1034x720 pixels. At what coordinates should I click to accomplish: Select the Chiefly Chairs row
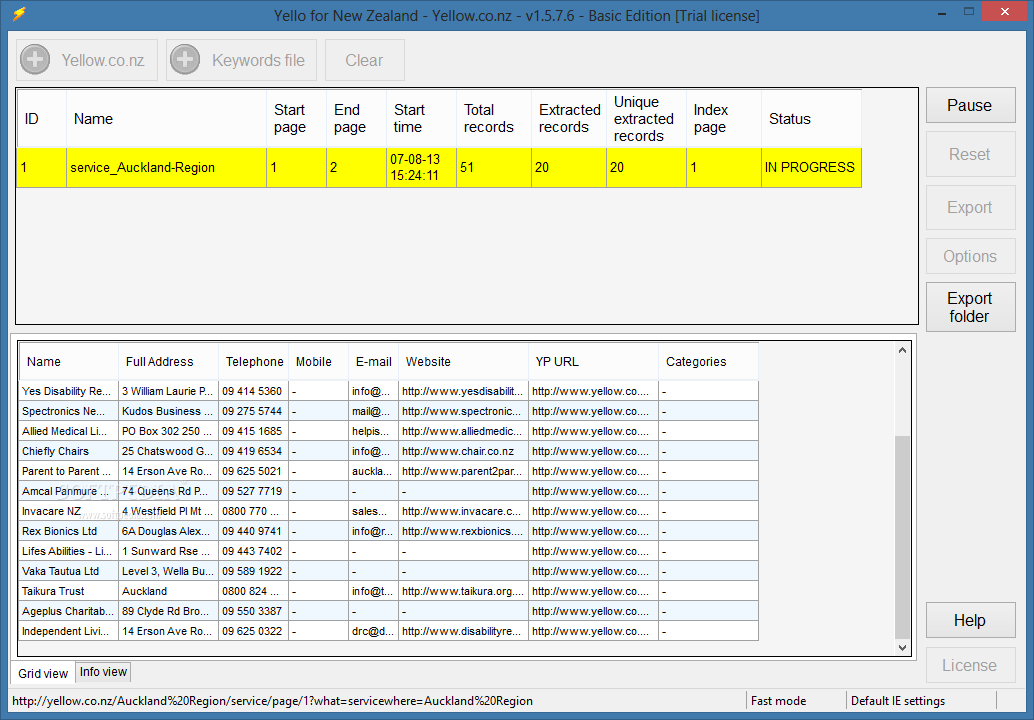pyautogui.click(x=388, y=451)
